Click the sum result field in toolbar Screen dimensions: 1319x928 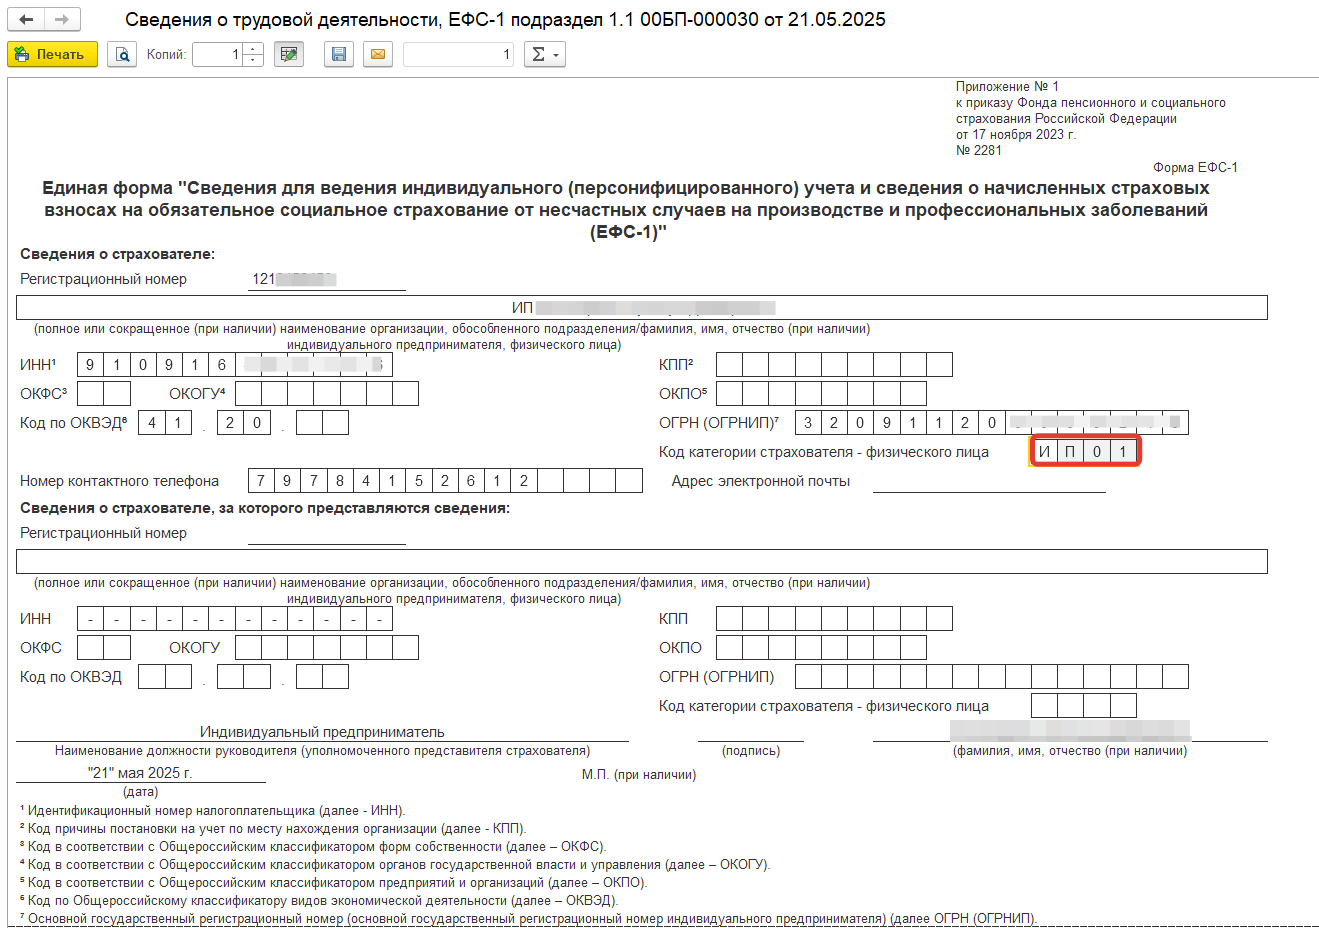[458, 54]
